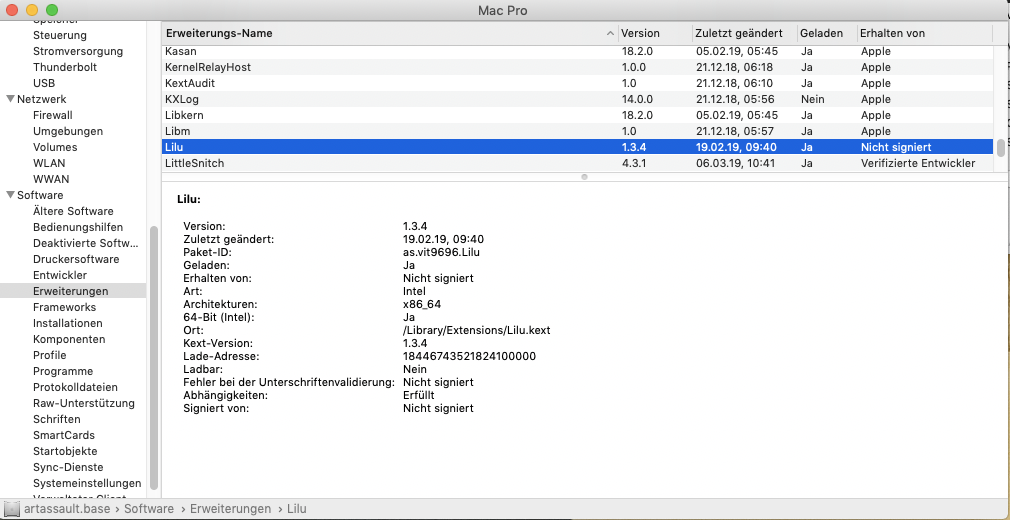The image size is (1010, 520).
Task: Select Komponenten in the sidebar
Action: tap(69, 339)
